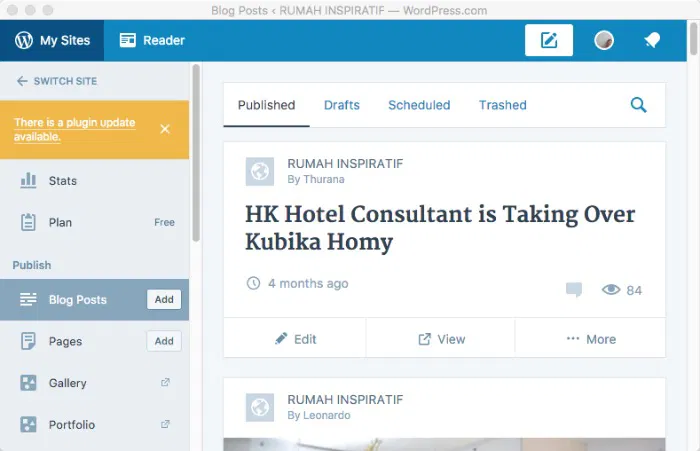Viewport: 700px width, 451px height.
Task: Open the HK Hotel Consultant post title
Action: [440, 228]
